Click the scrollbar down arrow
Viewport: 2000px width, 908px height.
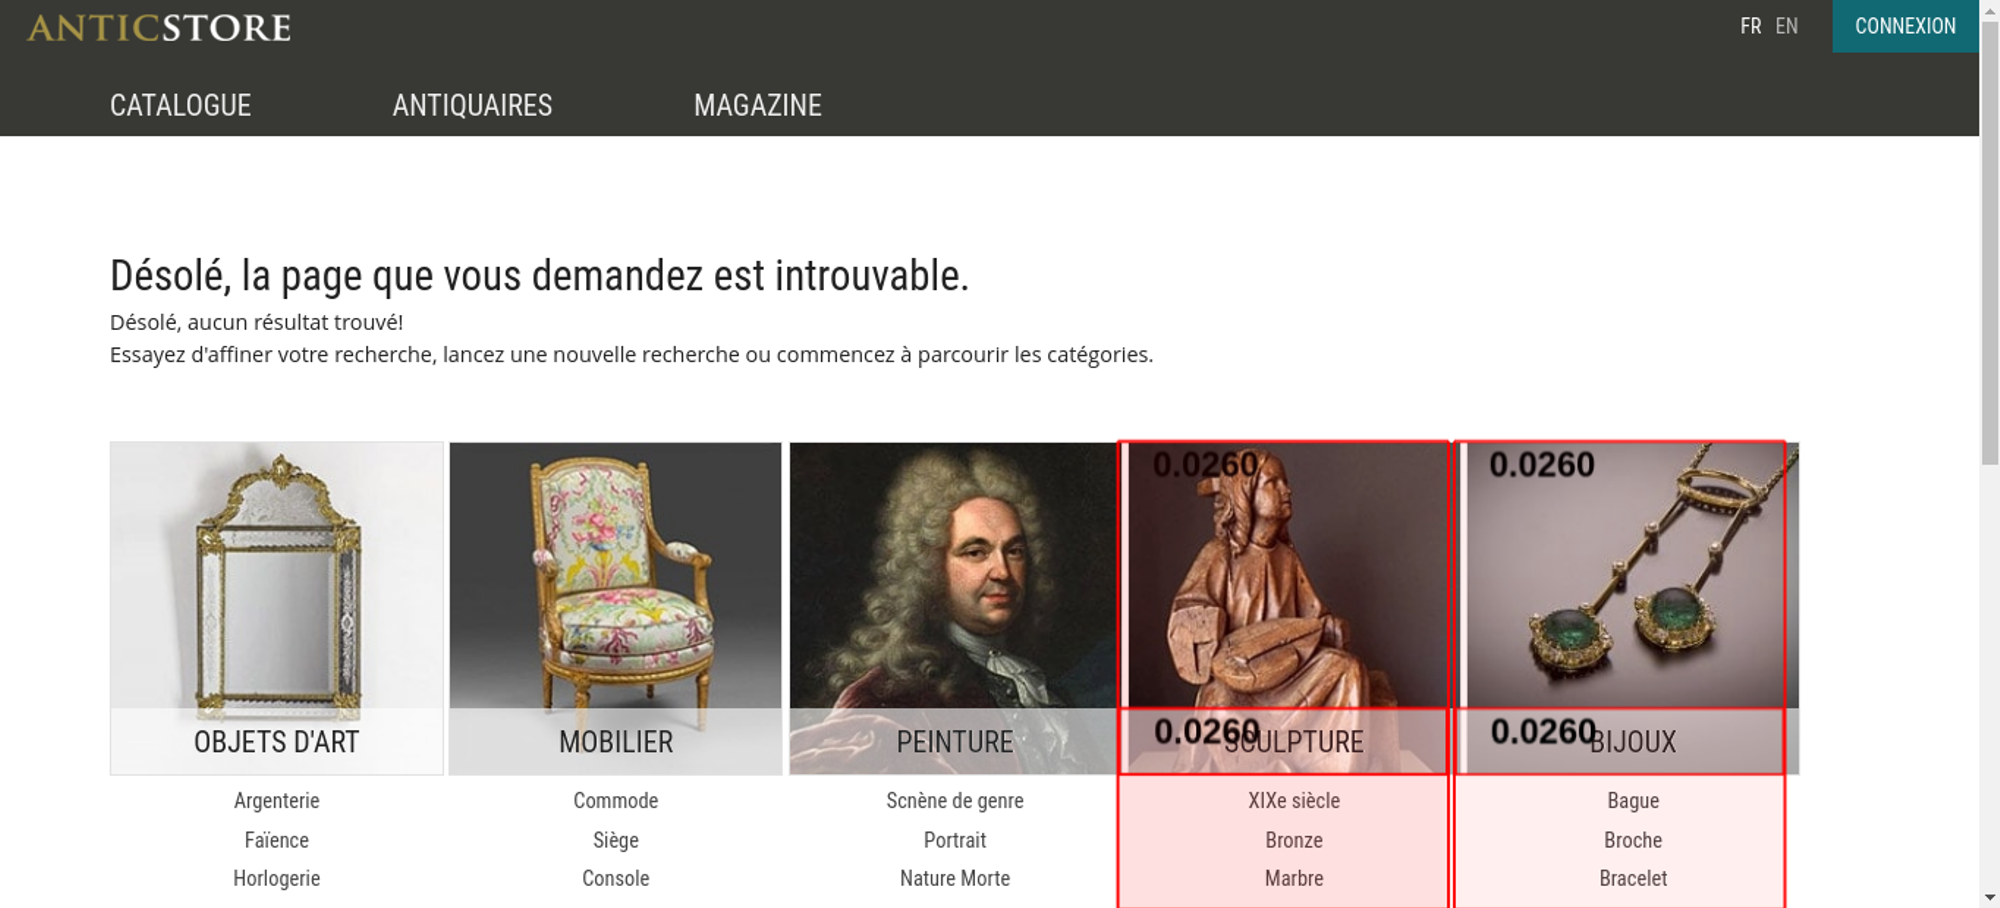[1990, 897]
